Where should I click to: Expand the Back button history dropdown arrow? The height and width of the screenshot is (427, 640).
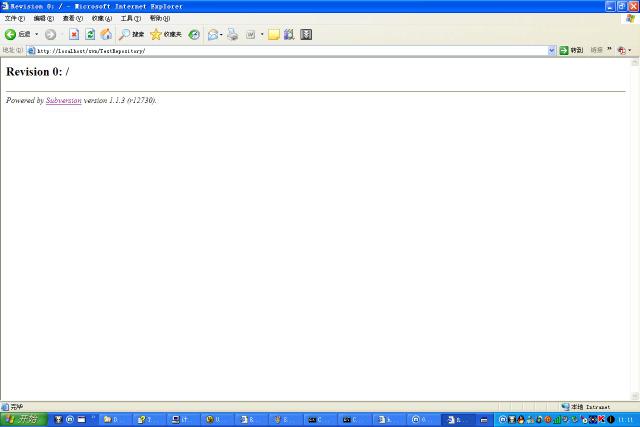tap(37, 34)
